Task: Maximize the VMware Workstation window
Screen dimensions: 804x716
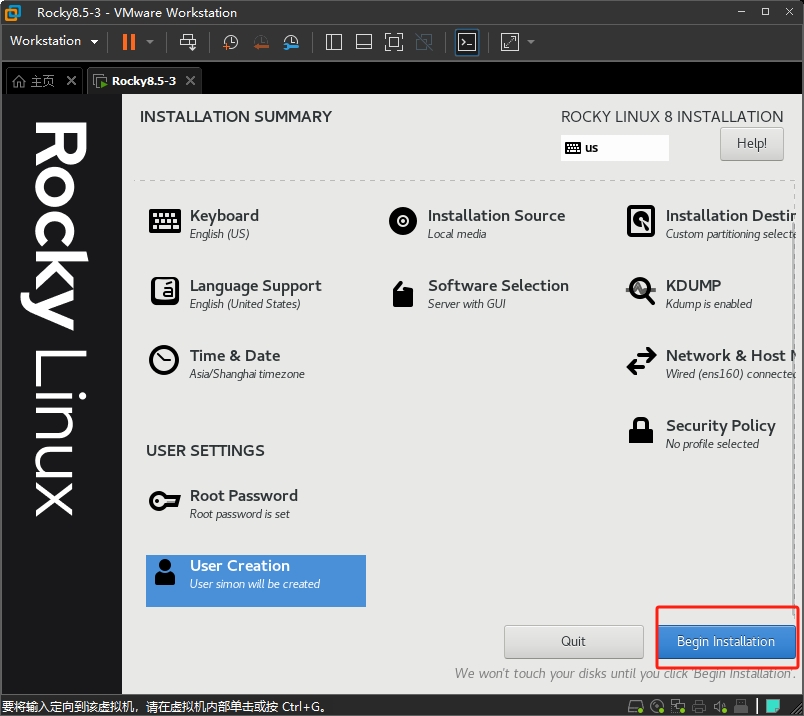Action: [766, 12]
